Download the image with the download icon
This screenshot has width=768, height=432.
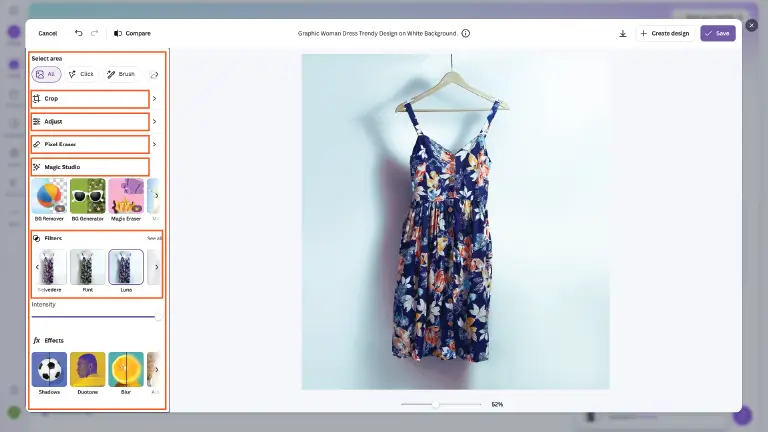click(x=623, y=33)
